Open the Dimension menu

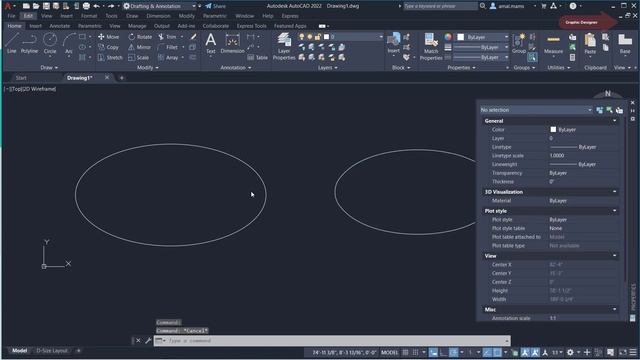158,16
